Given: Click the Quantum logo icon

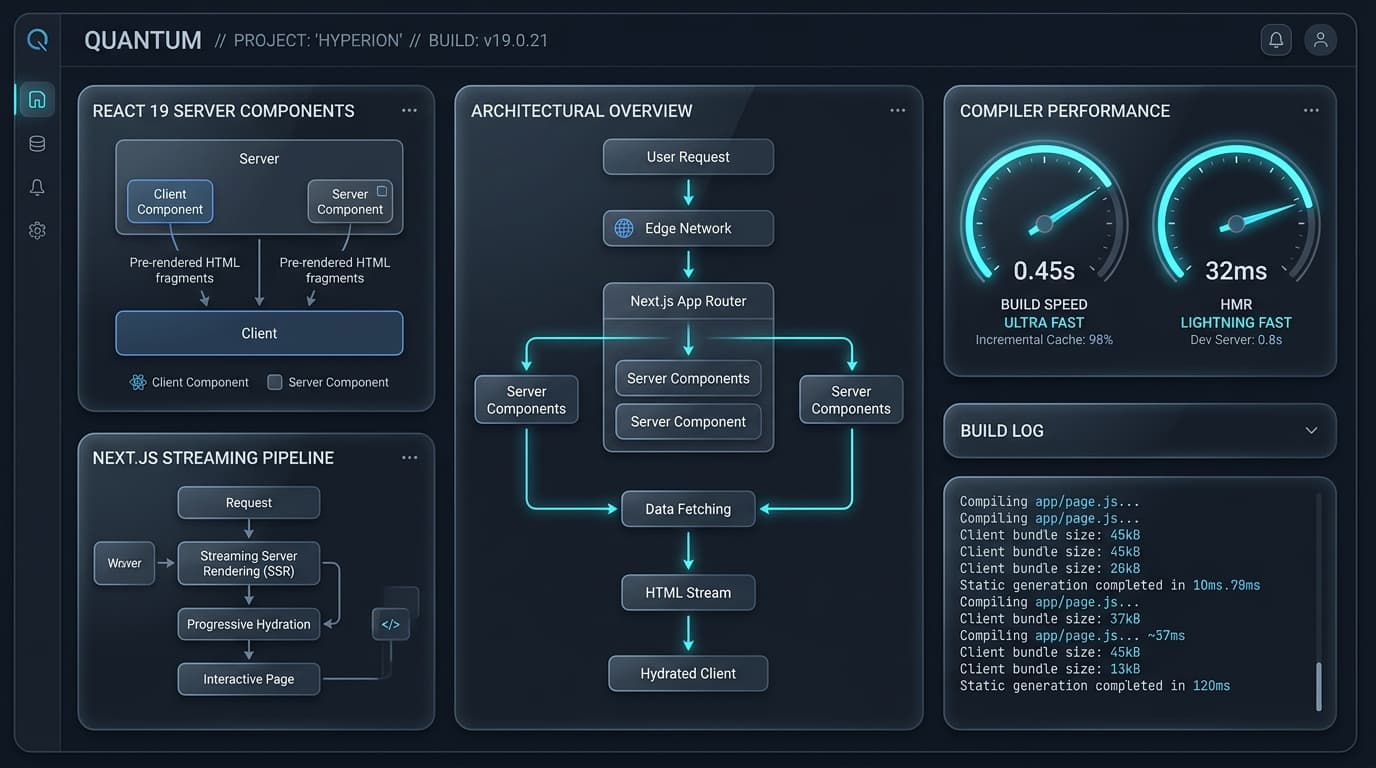Looking at the screenshot, I should pos(37,40).
